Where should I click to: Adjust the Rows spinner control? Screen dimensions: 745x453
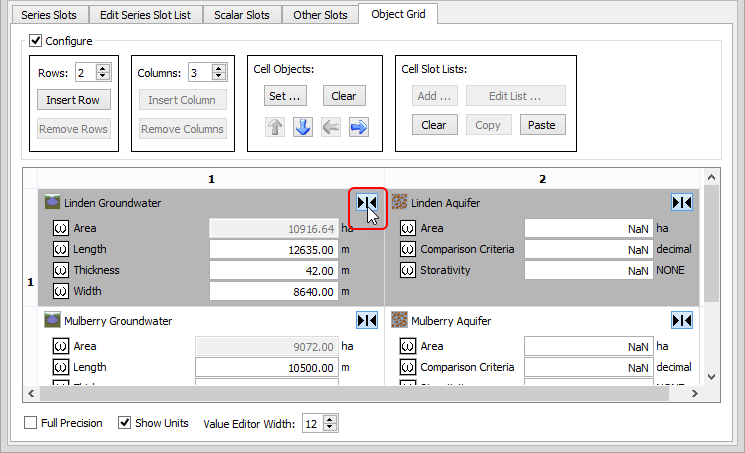click(x=103, y=73)
